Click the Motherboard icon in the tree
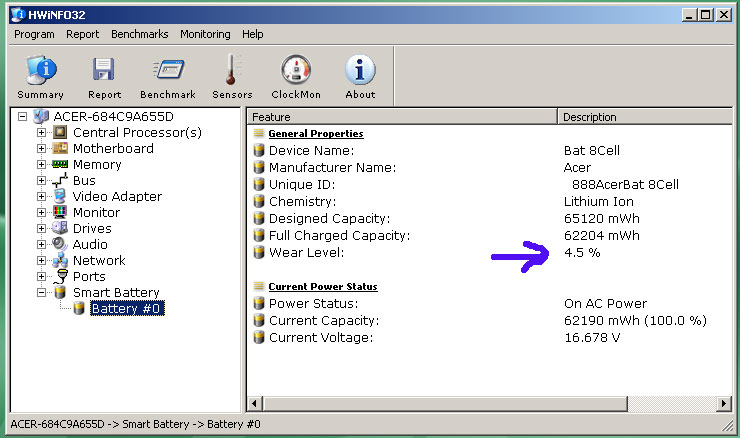The height and width of the screenshot is (438, 740). pyautogui.click(x=60, y=148)
